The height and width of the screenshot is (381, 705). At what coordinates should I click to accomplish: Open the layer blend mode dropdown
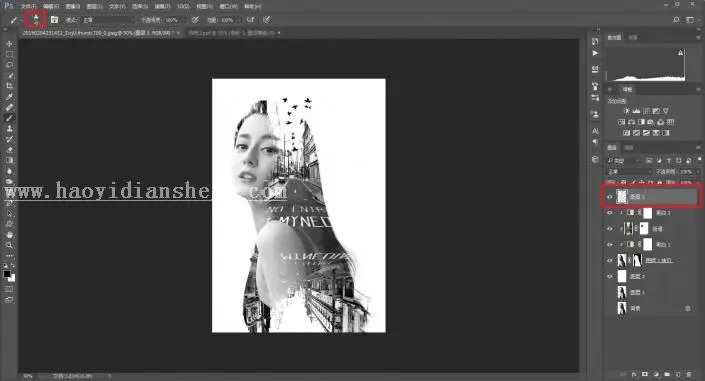point(629,171)
